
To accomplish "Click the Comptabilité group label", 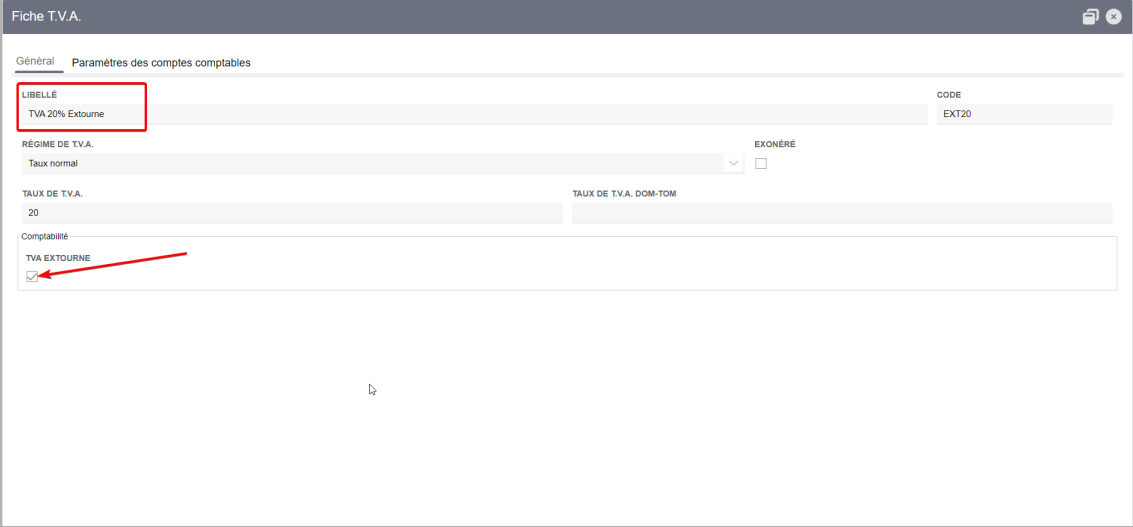I will coord(45,236).
